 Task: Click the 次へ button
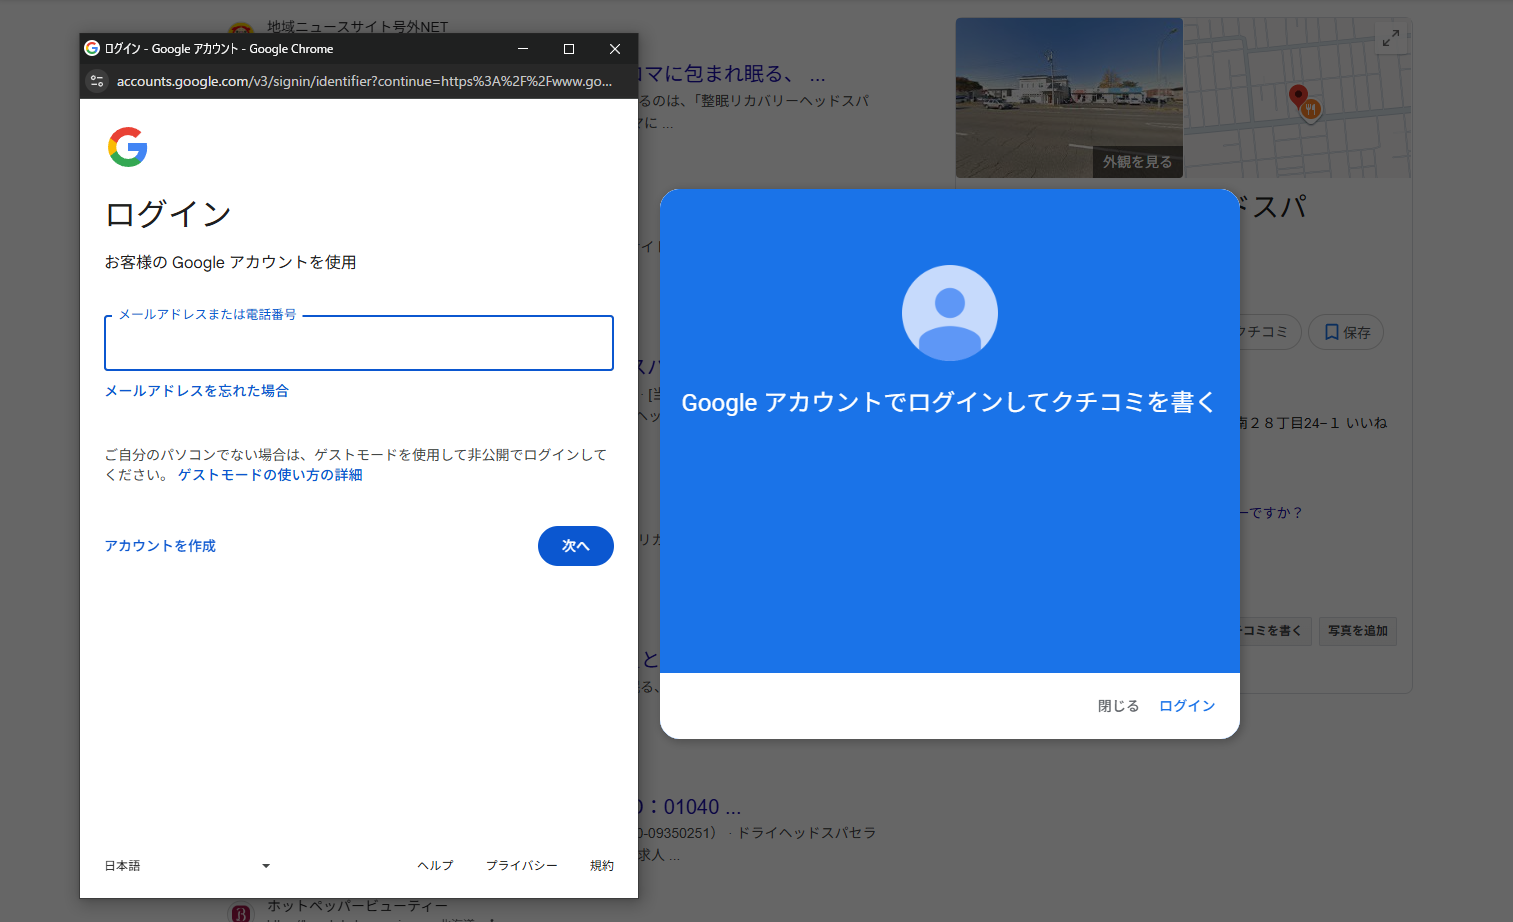point(576,546)
